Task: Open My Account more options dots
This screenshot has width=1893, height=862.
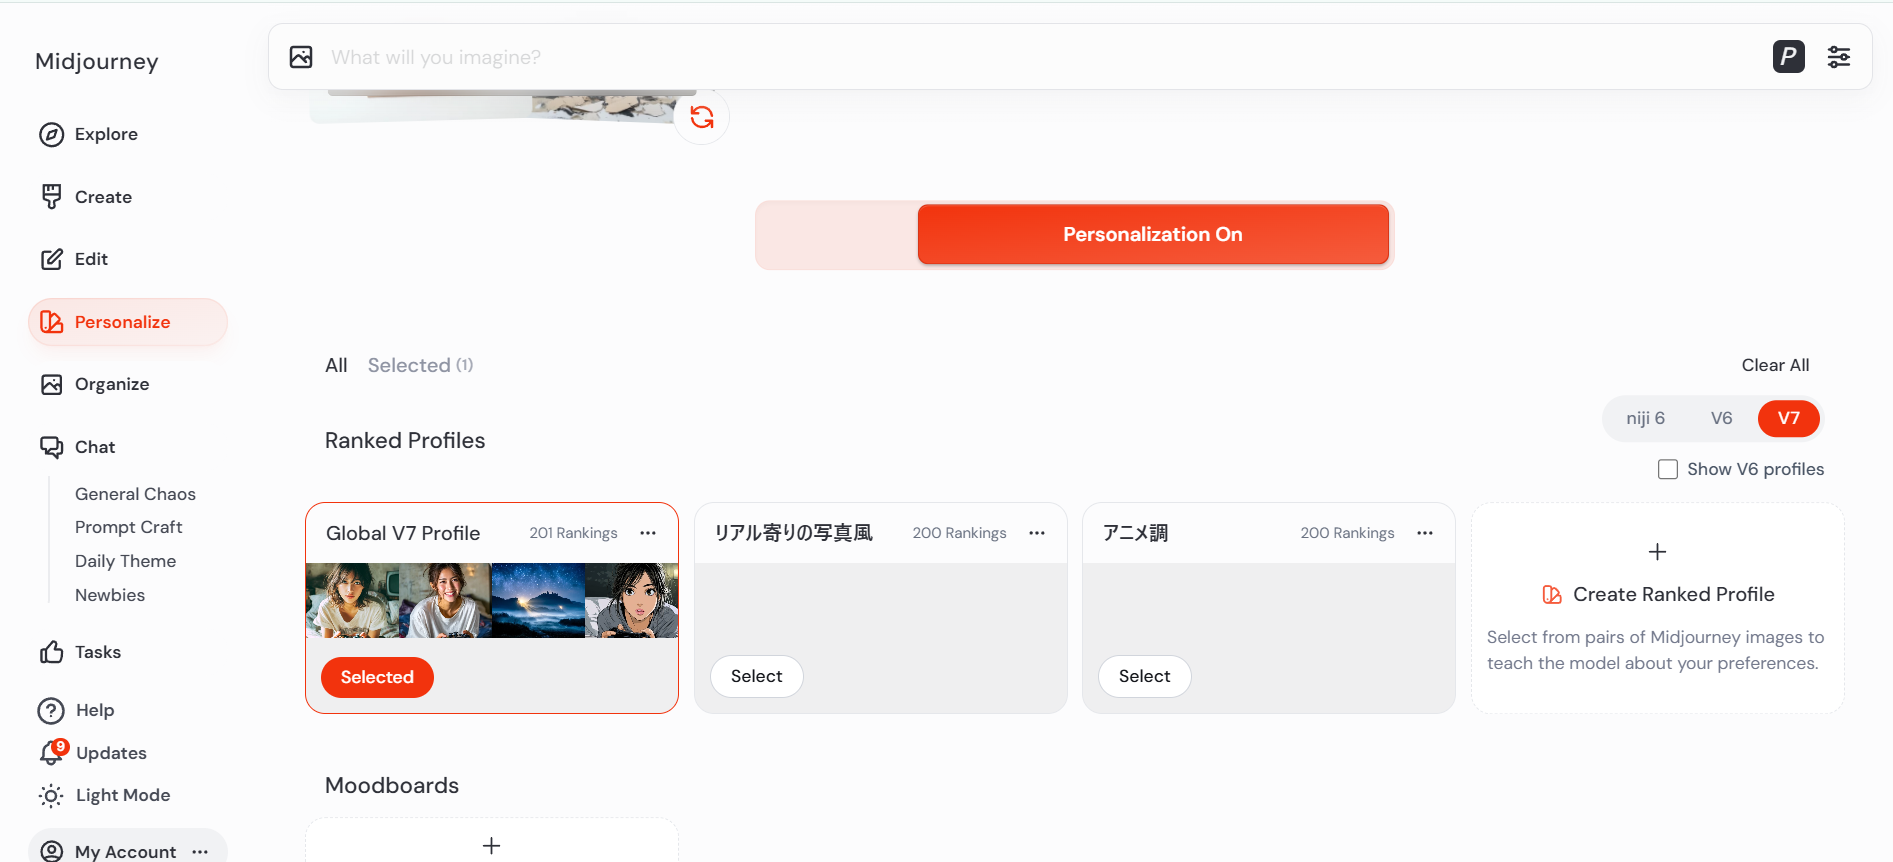Action: click(200, 852)
